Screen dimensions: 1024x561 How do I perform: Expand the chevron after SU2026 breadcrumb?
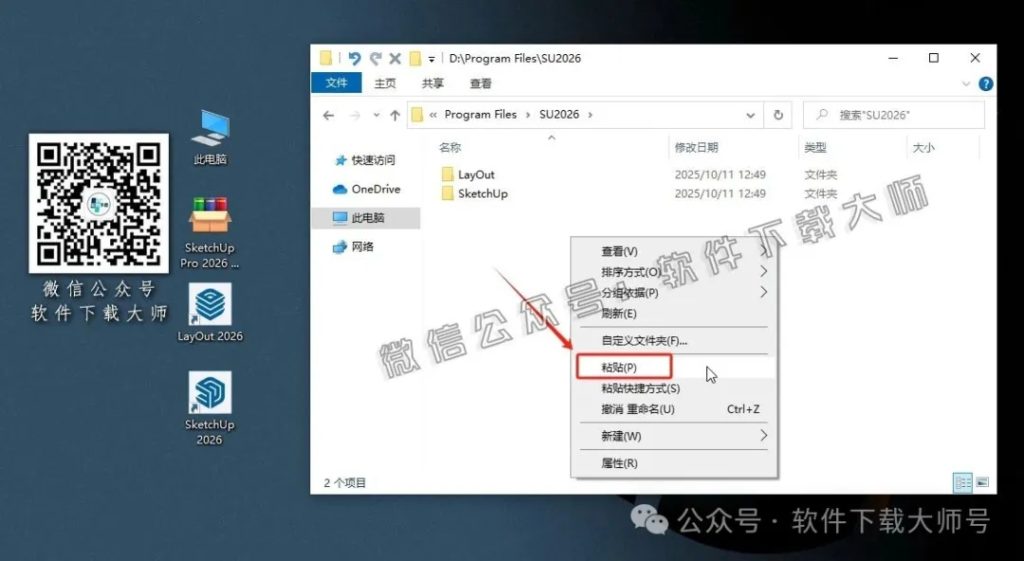point(590,115)
